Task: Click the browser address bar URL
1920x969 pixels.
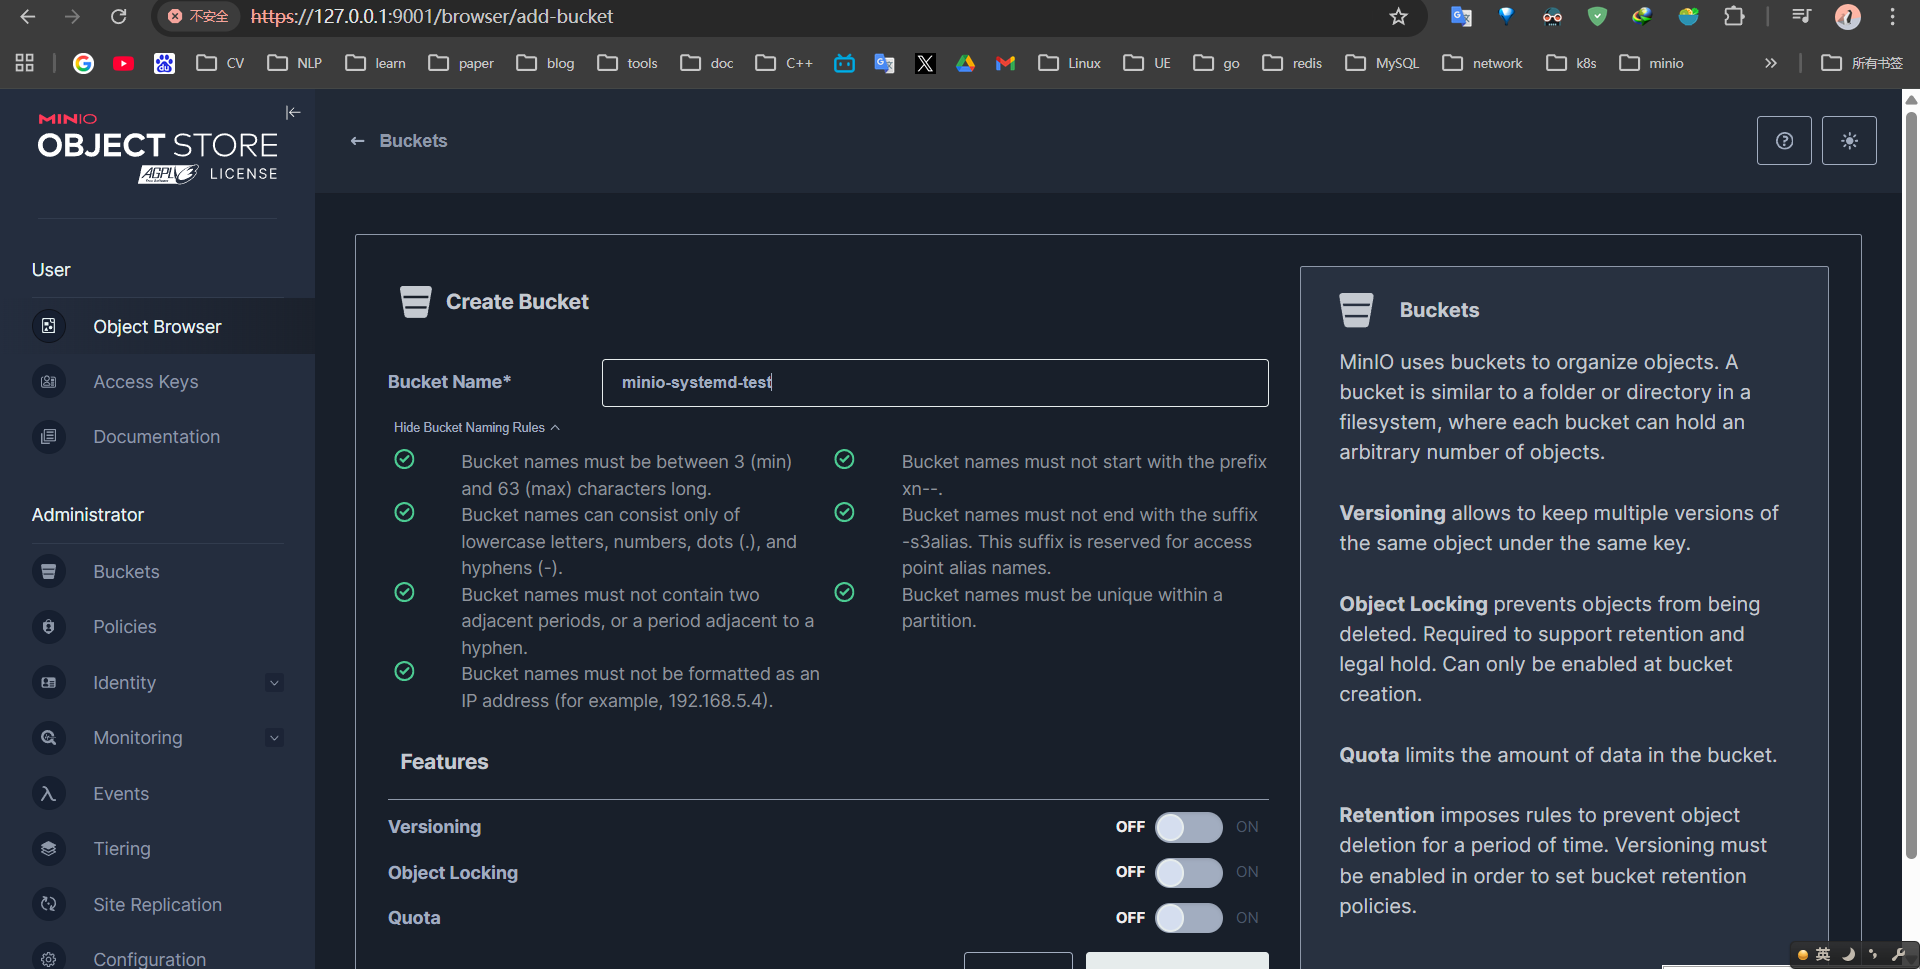Action: click(x=432, y=17)
